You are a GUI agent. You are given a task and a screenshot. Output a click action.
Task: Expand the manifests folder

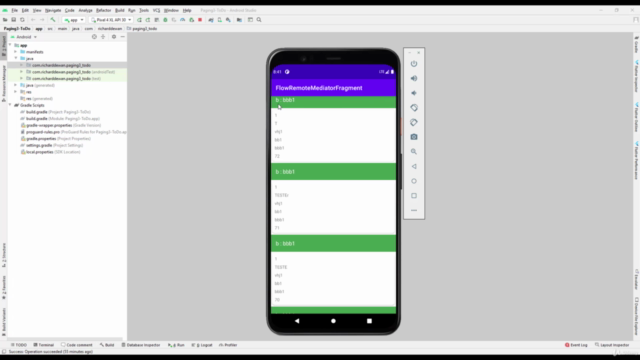[x=16, y=52]
